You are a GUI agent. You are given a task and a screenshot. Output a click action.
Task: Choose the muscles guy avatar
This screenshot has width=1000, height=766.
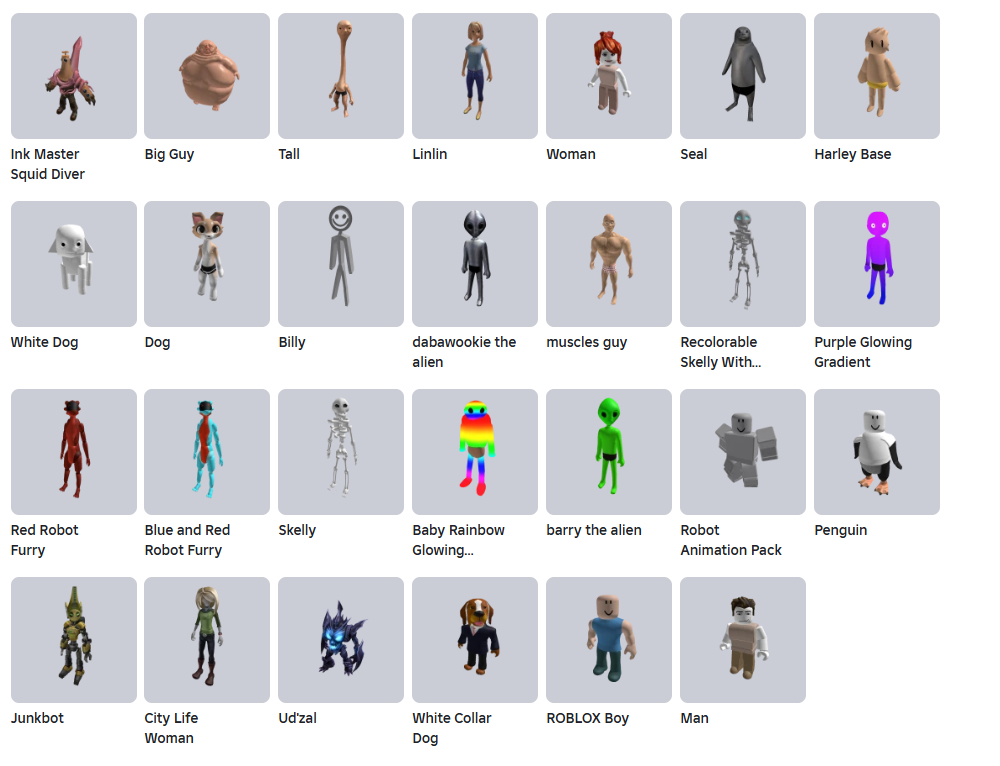[609, 264]
